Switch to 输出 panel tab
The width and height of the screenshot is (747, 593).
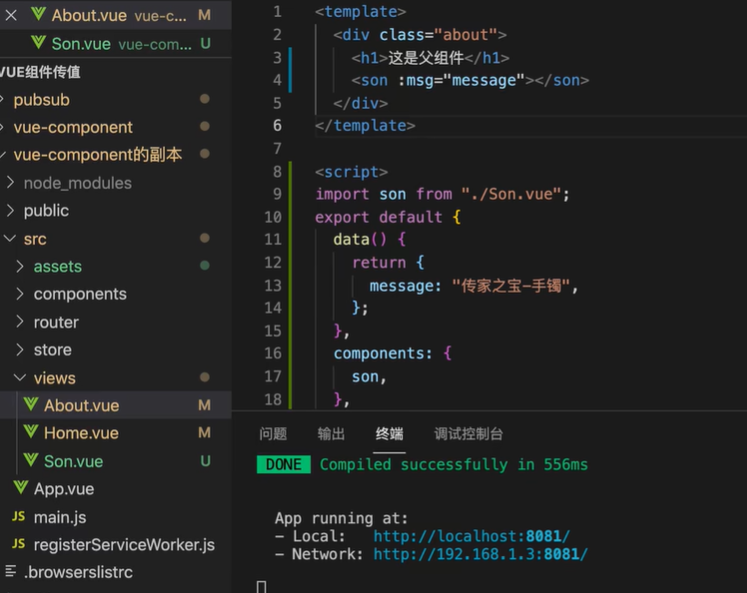(x=331, y=434)
